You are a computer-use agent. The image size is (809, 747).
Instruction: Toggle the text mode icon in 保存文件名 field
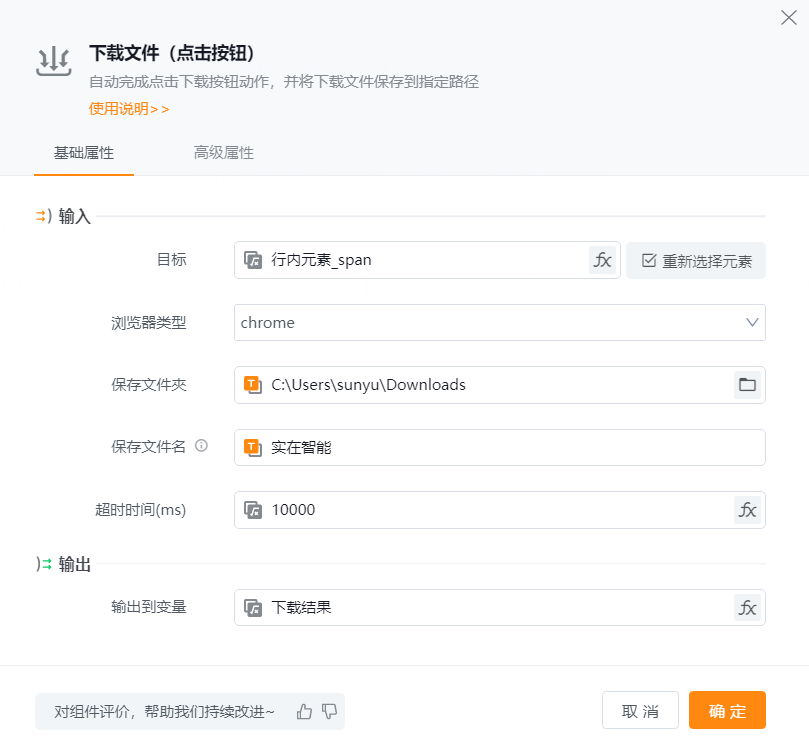[x=253, y=447]
